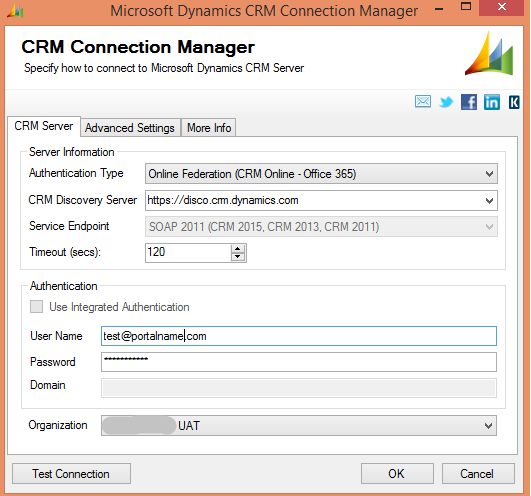Click the KingswaySoft K icon

point(514,102)
